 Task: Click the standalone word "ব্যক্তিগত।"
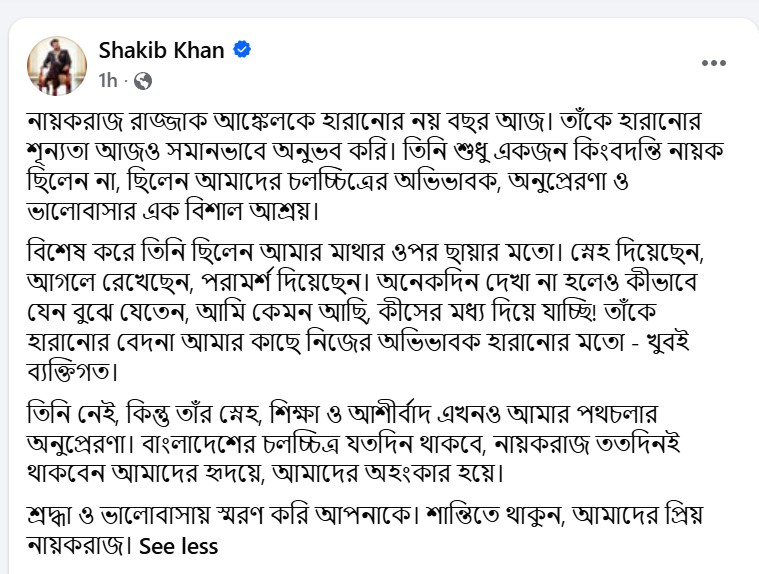(x=73, y=372)
